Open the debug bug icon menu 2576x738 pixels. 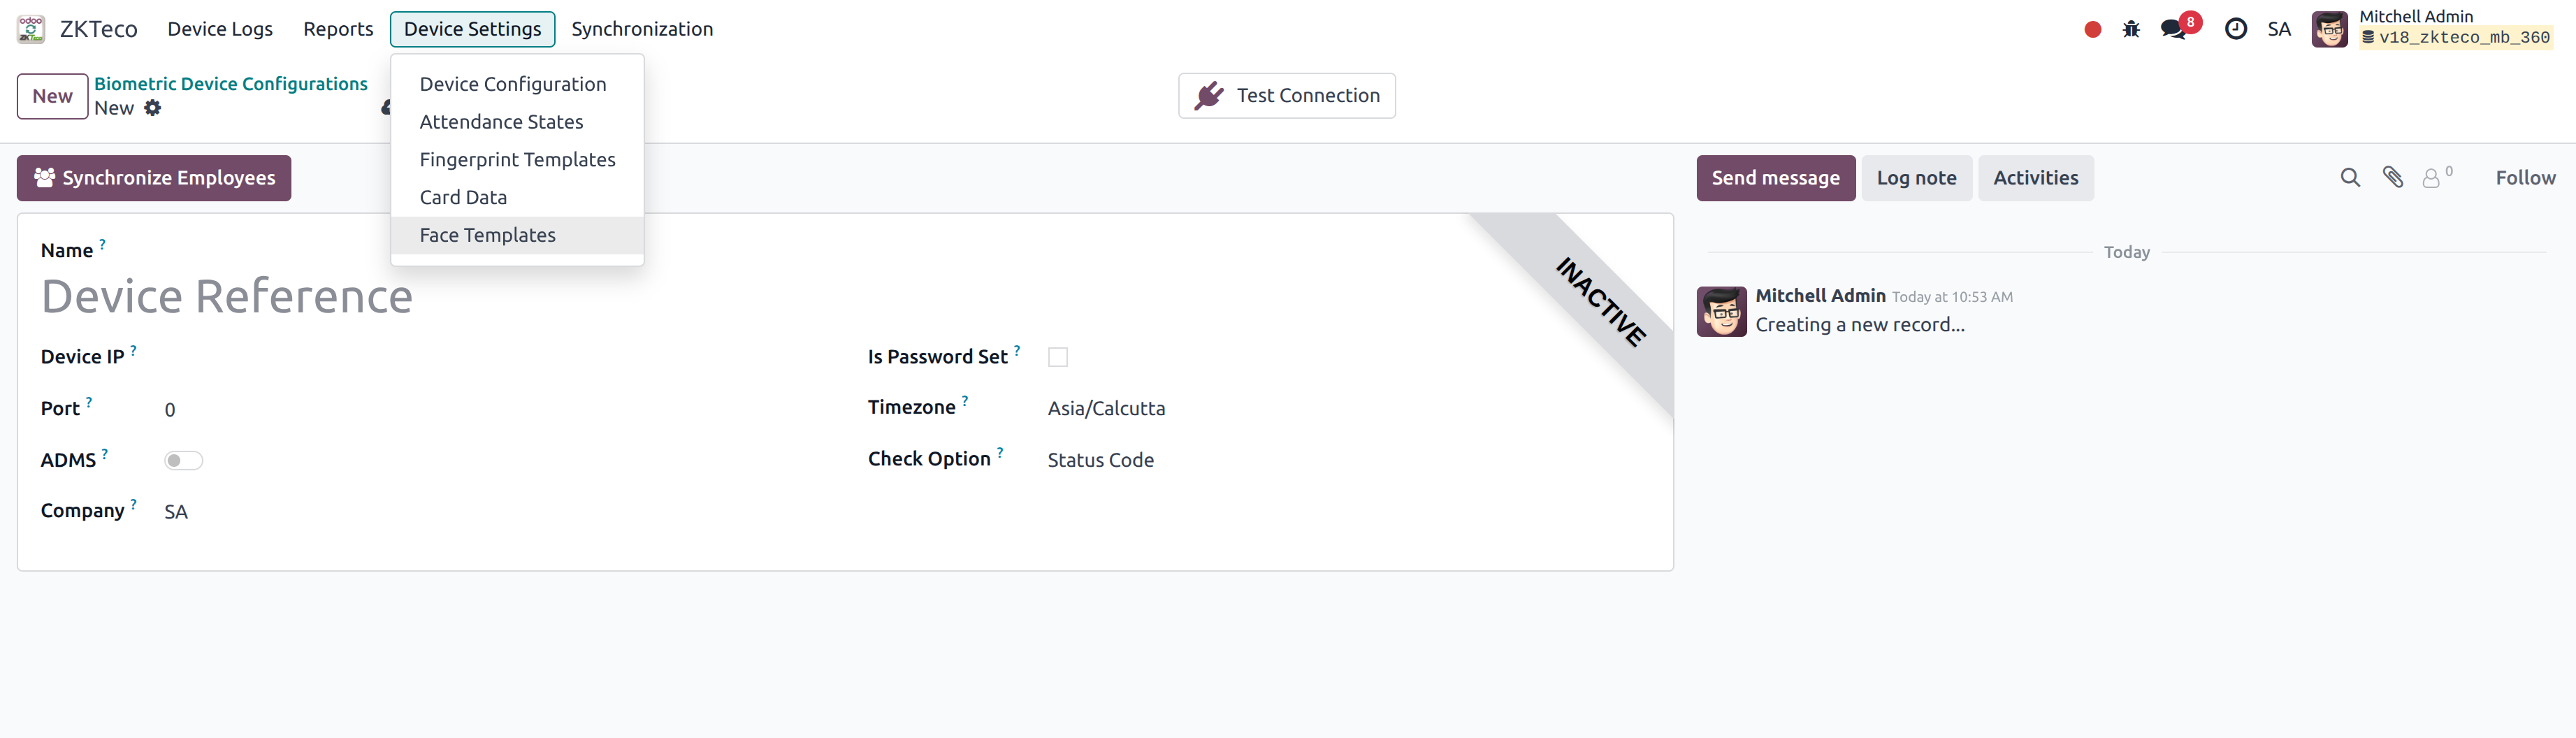point(2131,30)
